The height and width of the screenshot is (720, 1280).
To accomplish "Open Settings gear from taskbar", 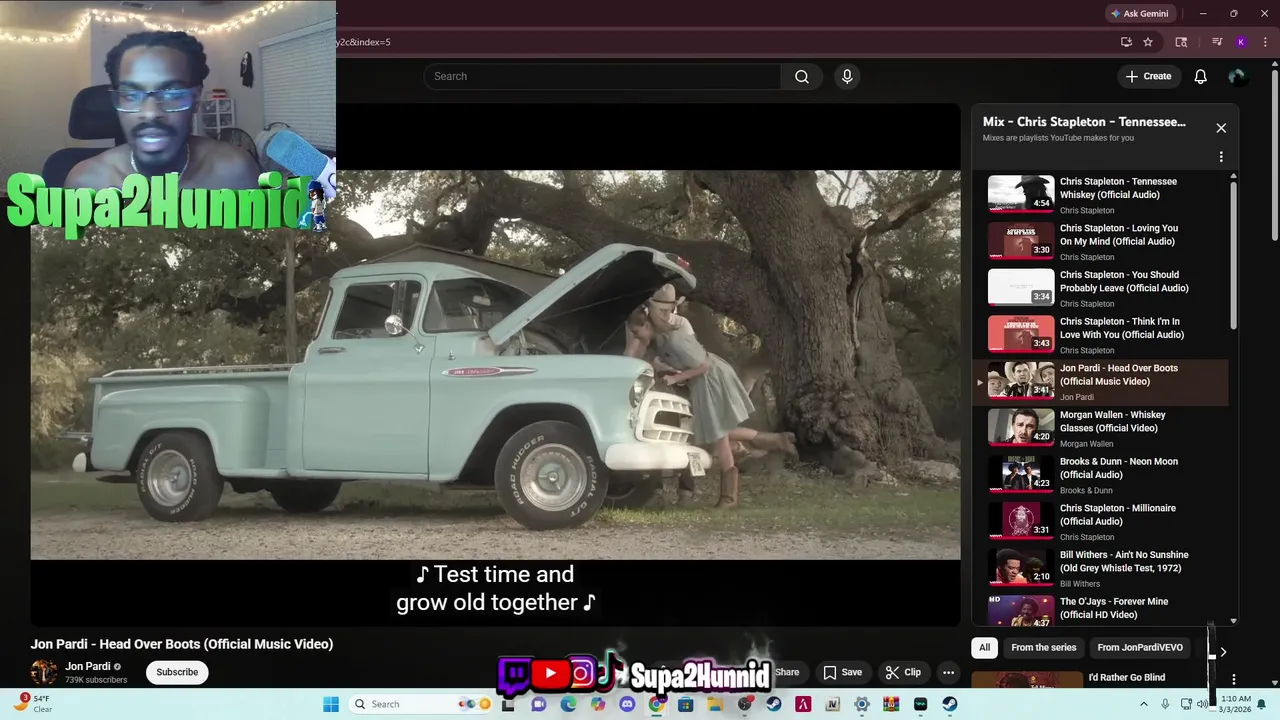I will click(x=861, y=704).
